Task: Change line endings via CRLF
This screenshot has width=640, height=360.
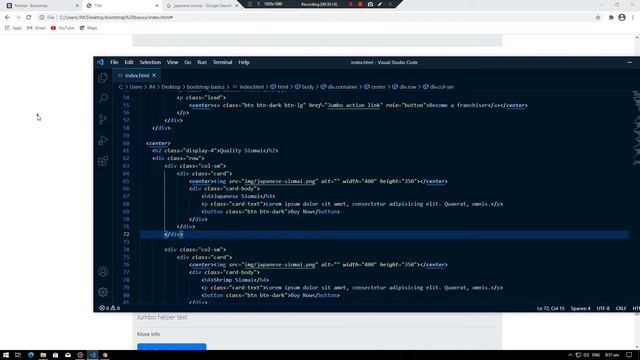Action: click(x=621, y=308)
